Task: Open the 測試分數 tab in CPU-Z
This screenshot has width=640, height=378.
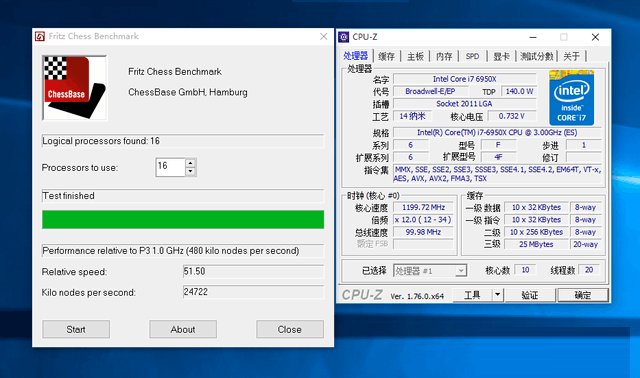Action: (x=536, y=56)
